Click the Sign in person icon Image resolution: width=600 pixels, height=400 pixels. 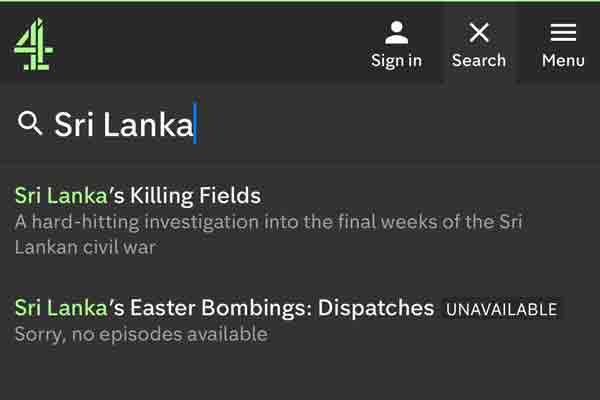click(396, 33)
